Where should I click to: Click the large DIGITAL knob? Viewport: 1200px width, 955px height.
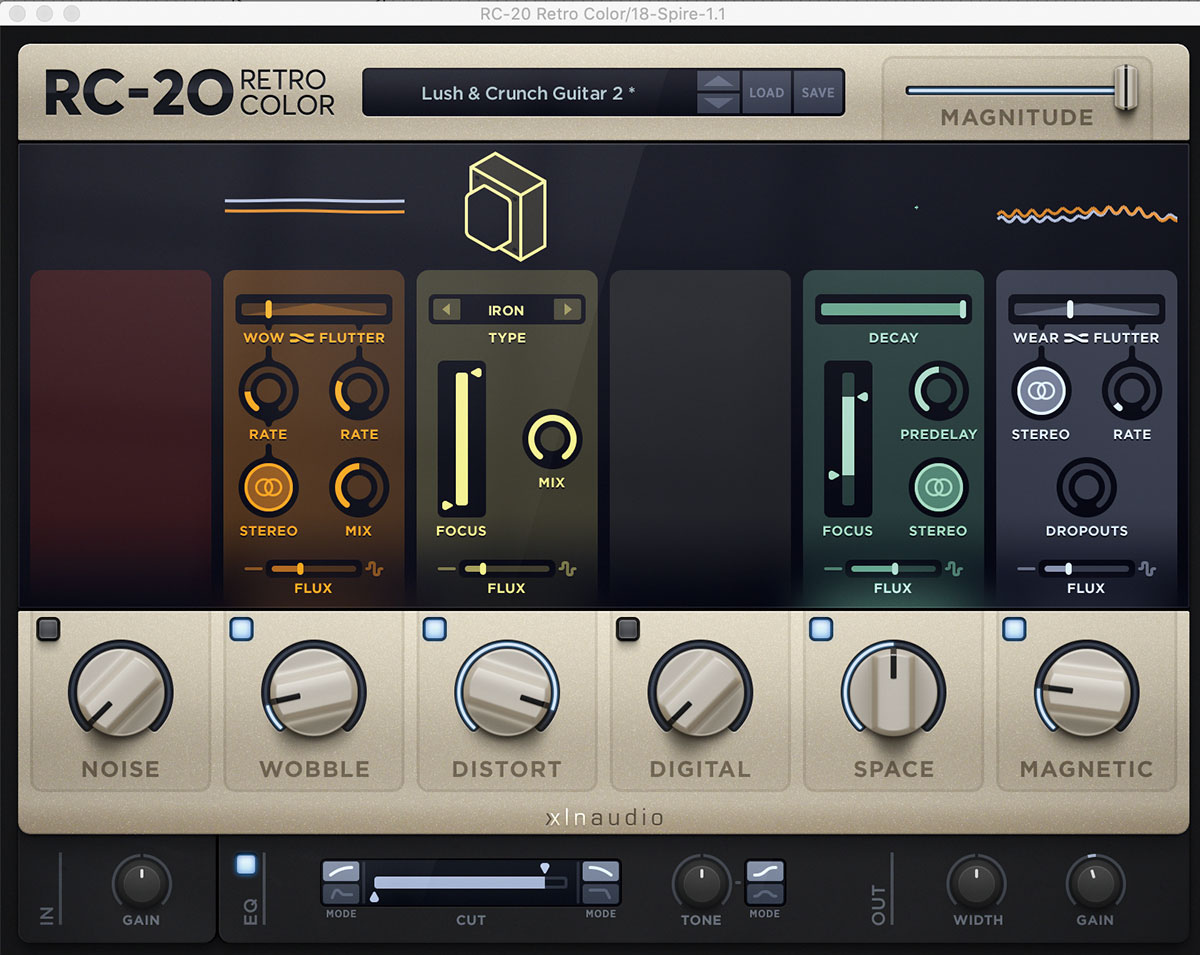point(700,692)
